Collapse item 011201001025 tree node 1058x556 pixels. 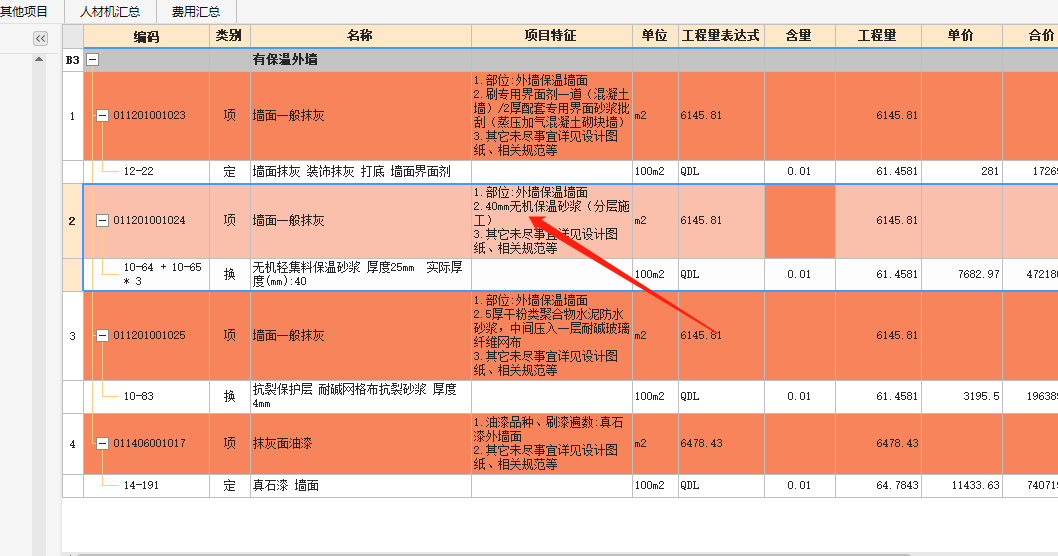tap(102, 335)
